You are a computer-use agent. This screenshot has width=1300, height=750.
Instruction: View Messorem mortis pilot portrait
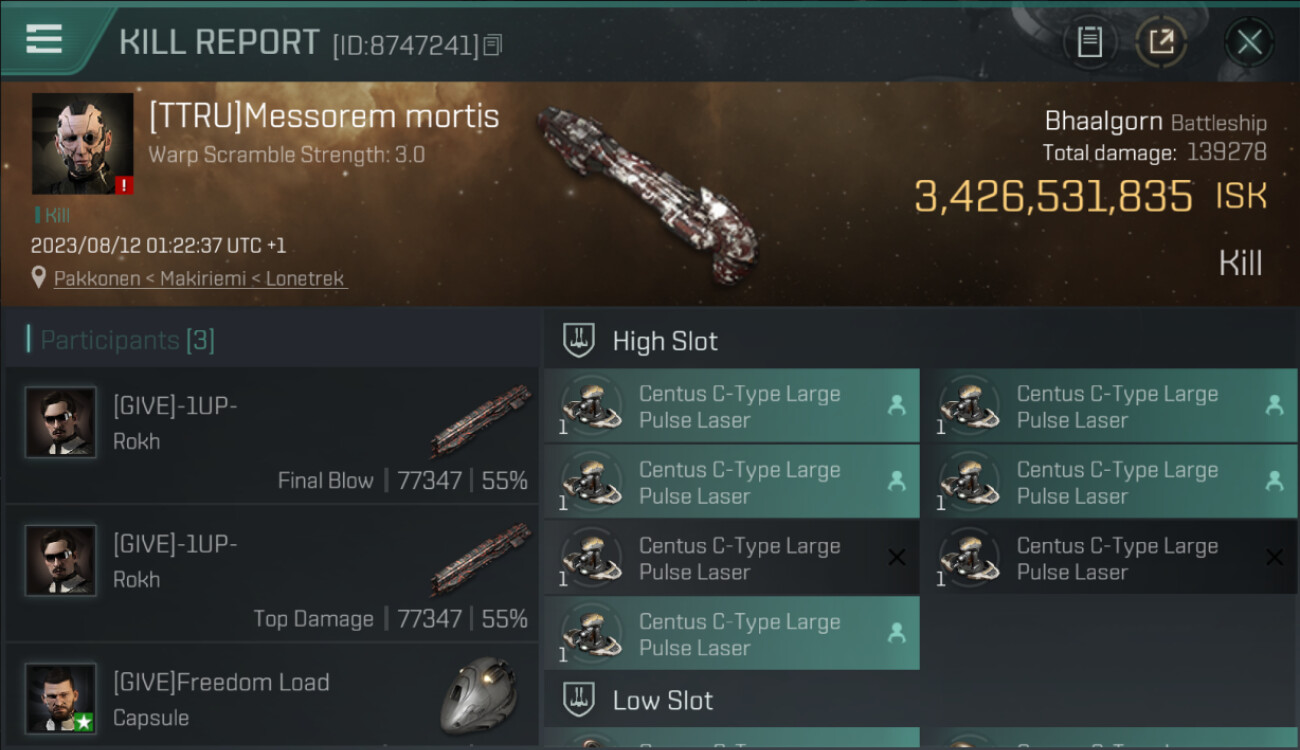[82, 143]
